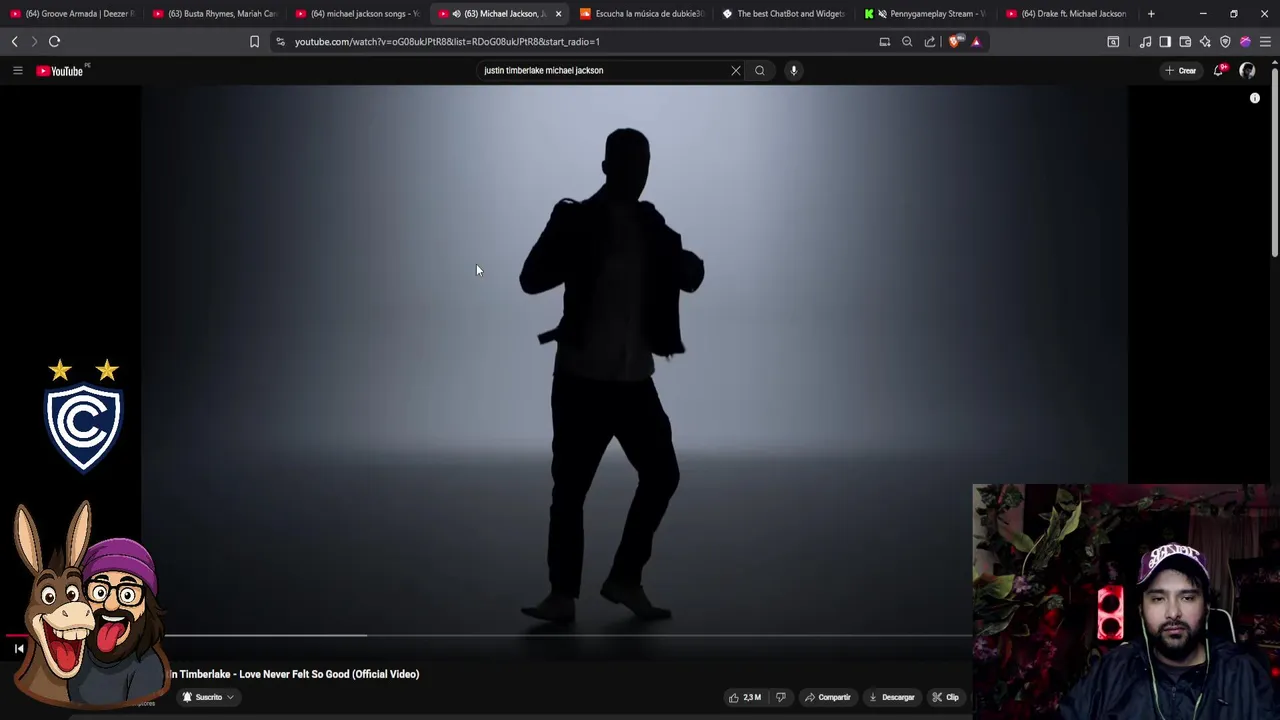Open site settings icon in the address bar
Viewport: 1280px width, 720px height.
click(280, 41)
